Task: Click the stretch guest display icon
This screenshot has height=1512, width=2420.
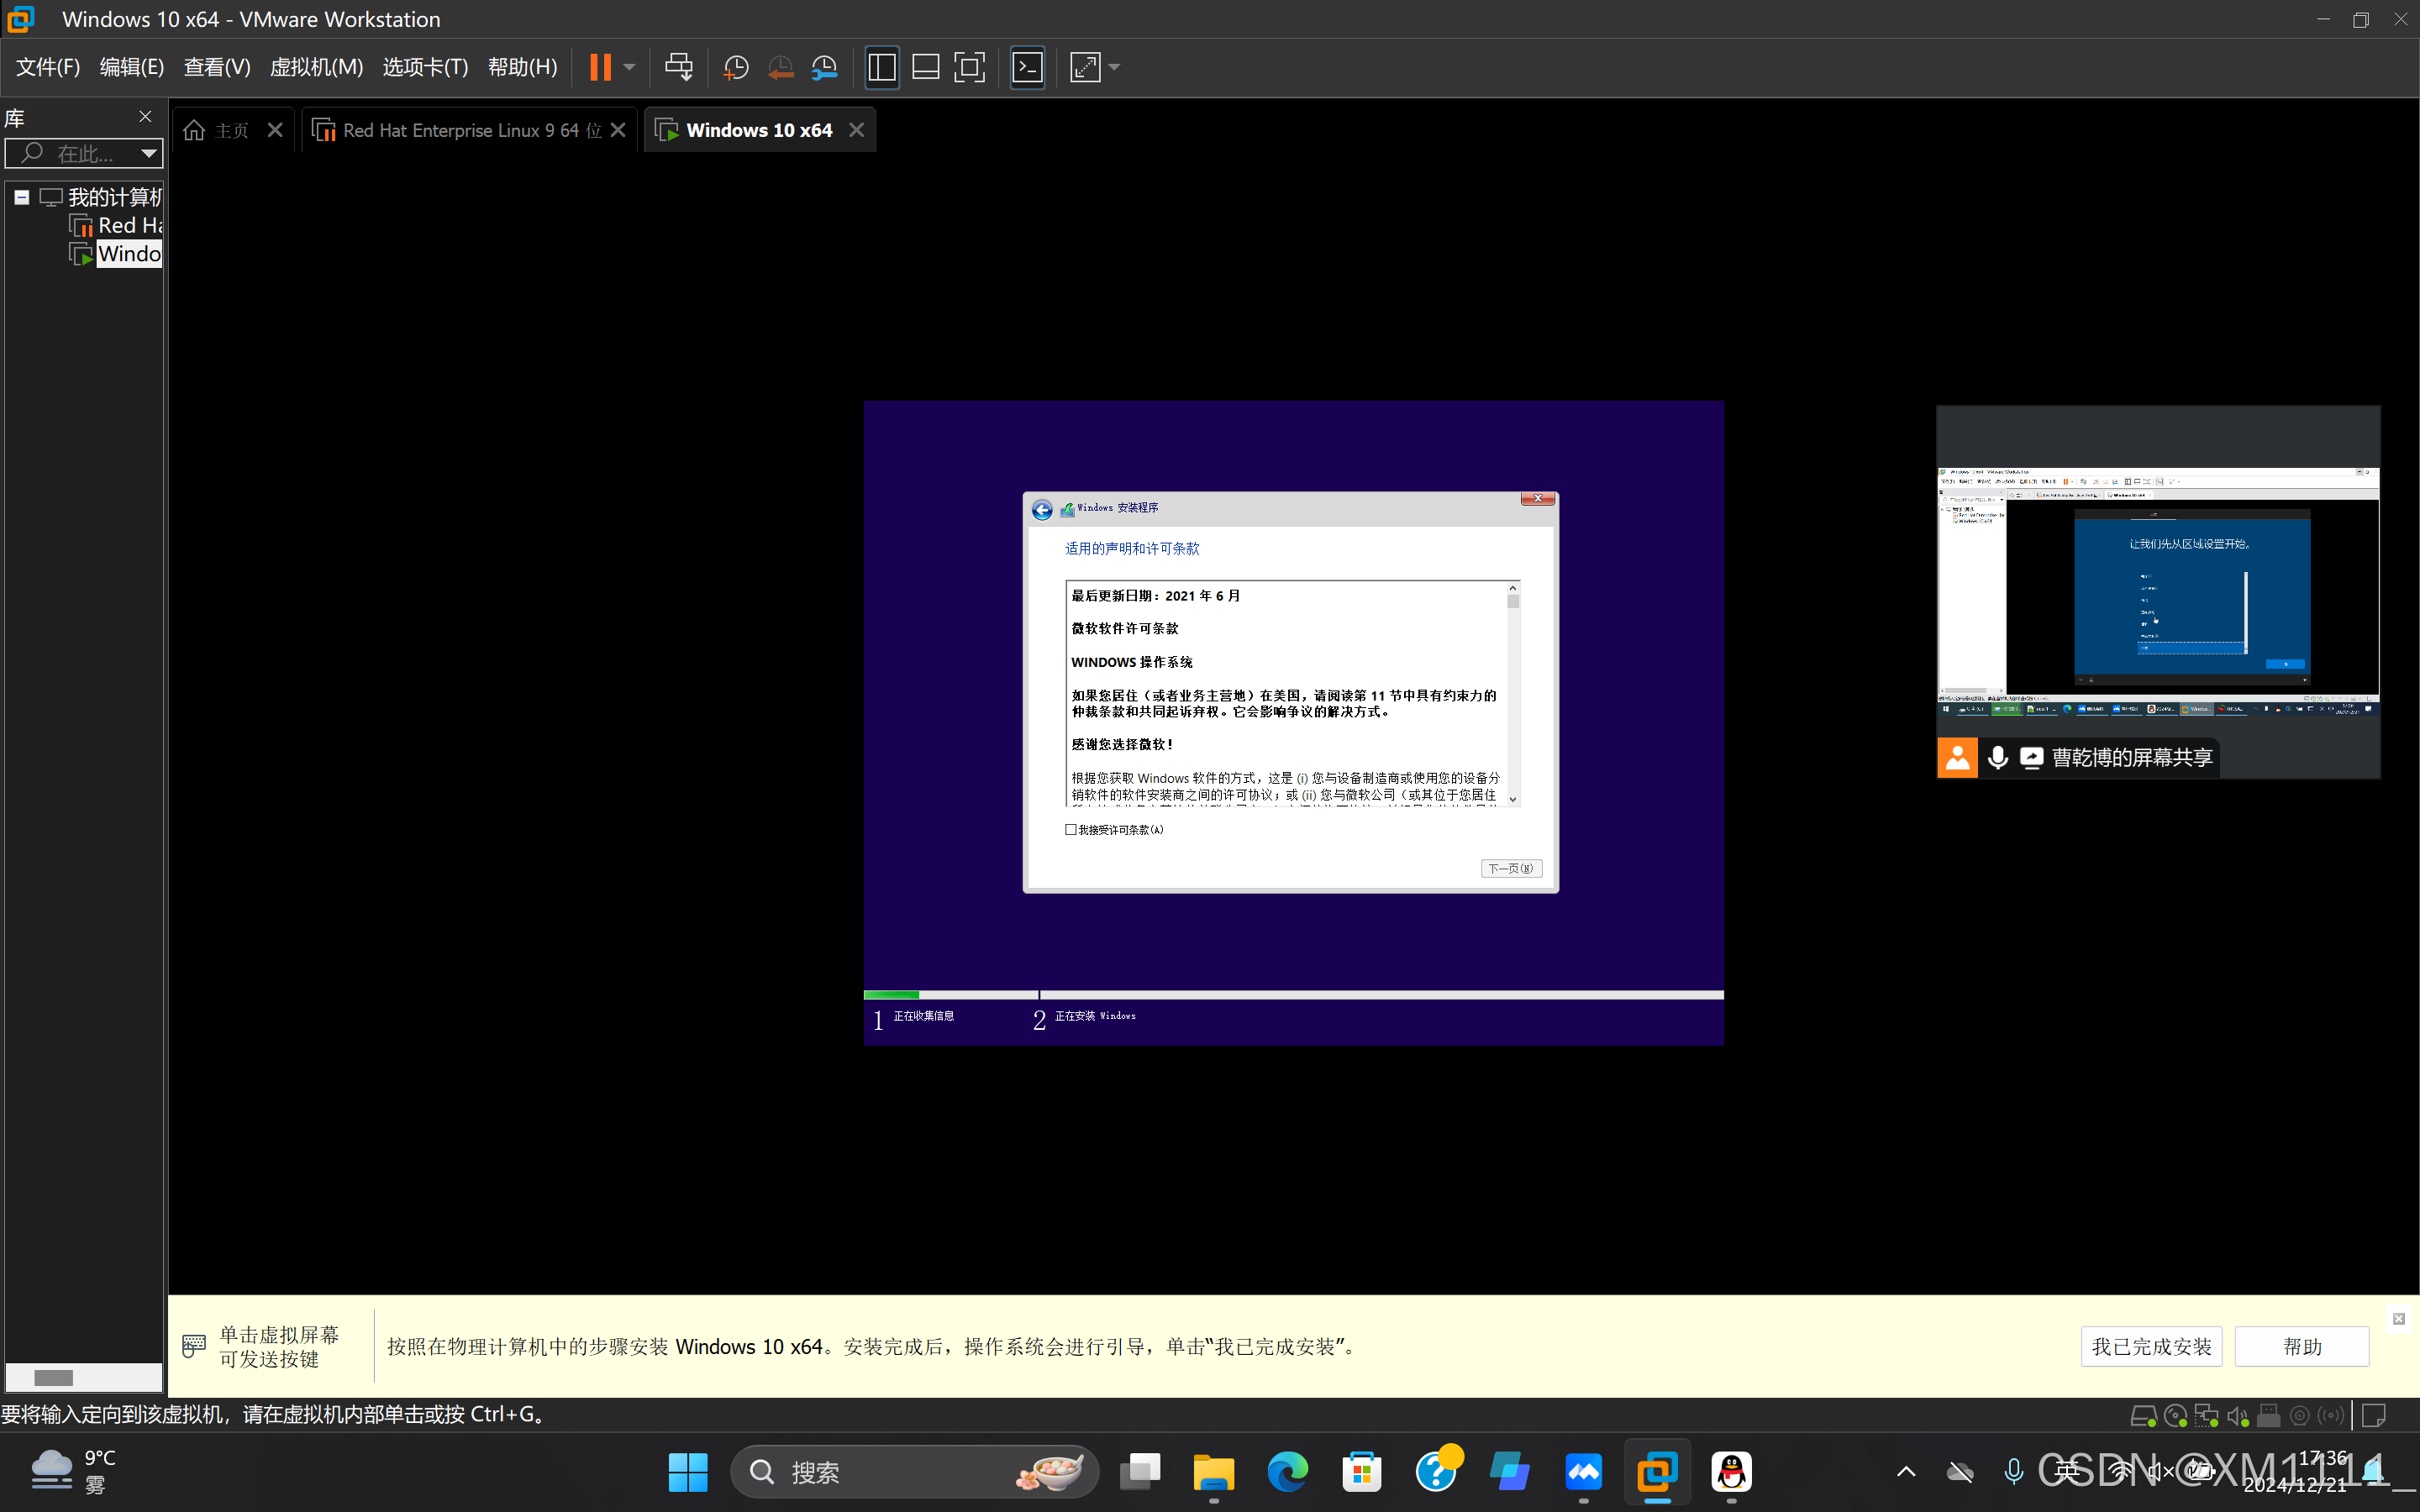Action: click(1086, 67)
